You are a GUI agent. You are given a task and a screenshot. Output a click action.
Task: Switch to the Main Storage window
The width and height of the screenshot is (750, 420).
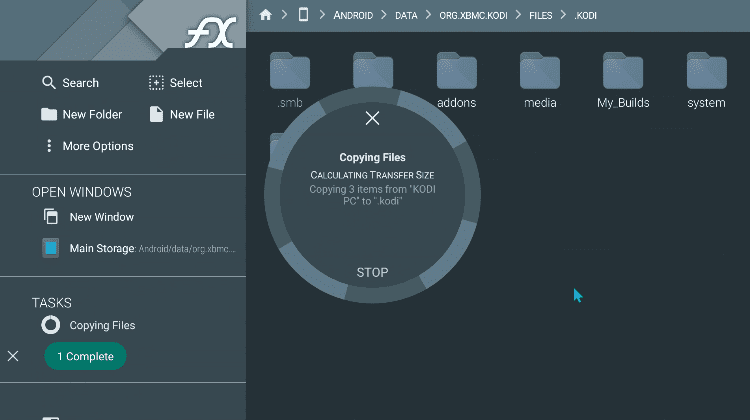coord(139,248)
